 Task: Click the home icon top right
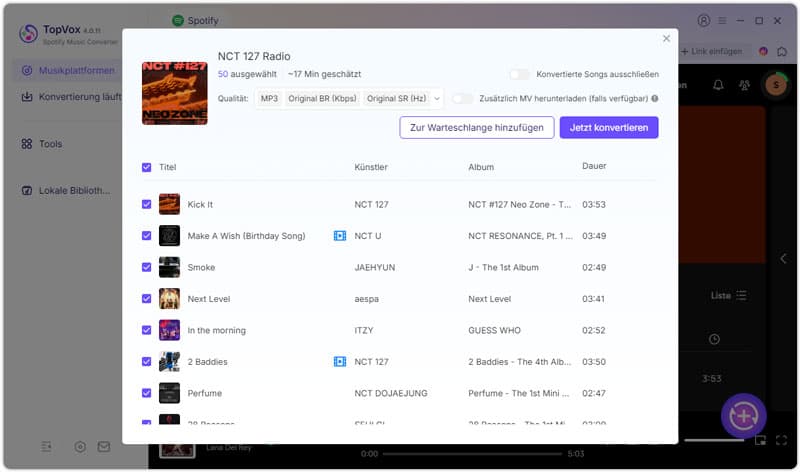(x=782, y=52)
